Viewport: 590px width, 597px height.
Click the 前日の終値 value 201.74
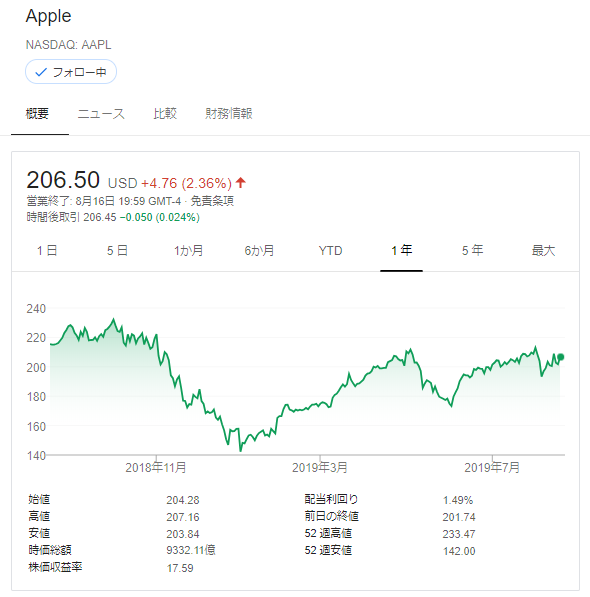coord(459,517)
